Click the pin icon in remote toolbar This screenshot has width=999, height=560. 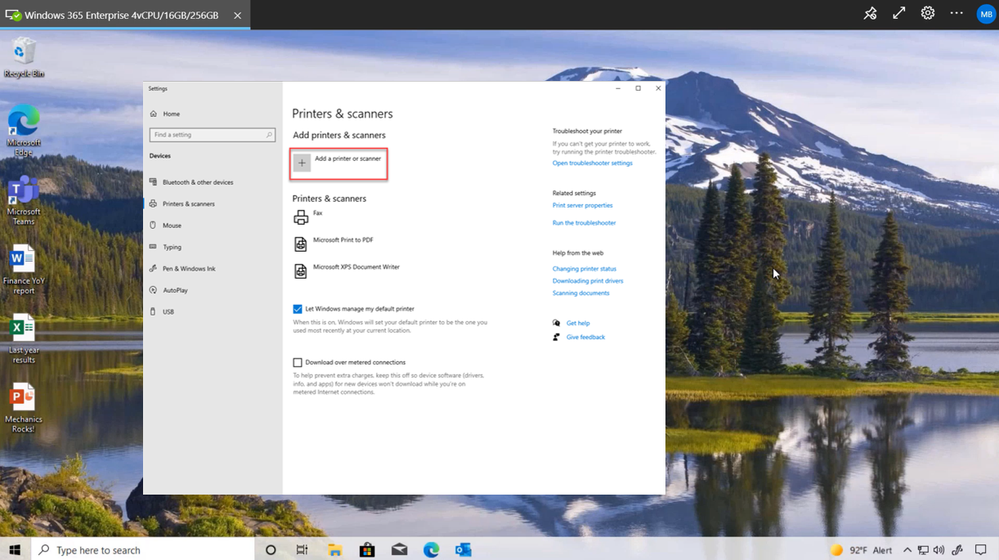pos(870,13)
